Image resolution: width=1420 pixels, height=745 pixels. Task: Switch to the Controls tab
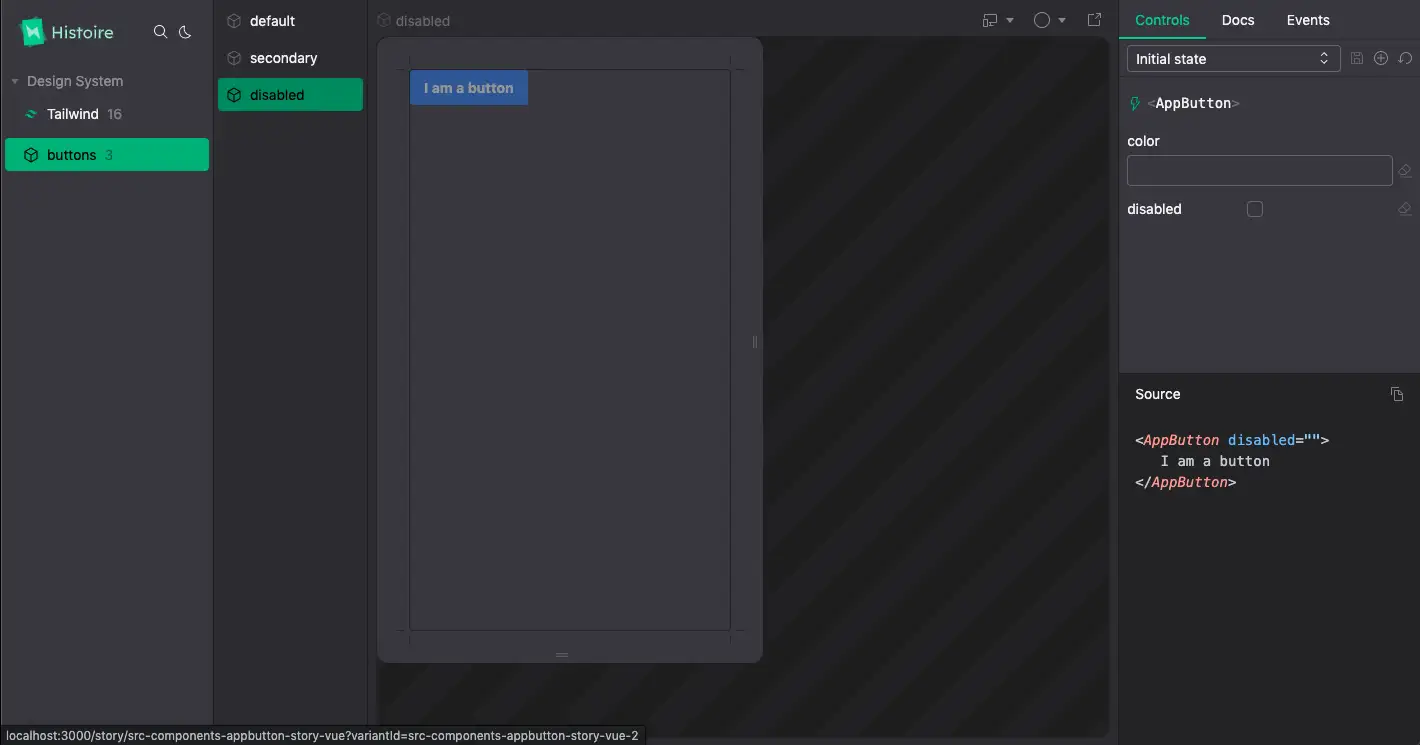tap(1162, 20)
